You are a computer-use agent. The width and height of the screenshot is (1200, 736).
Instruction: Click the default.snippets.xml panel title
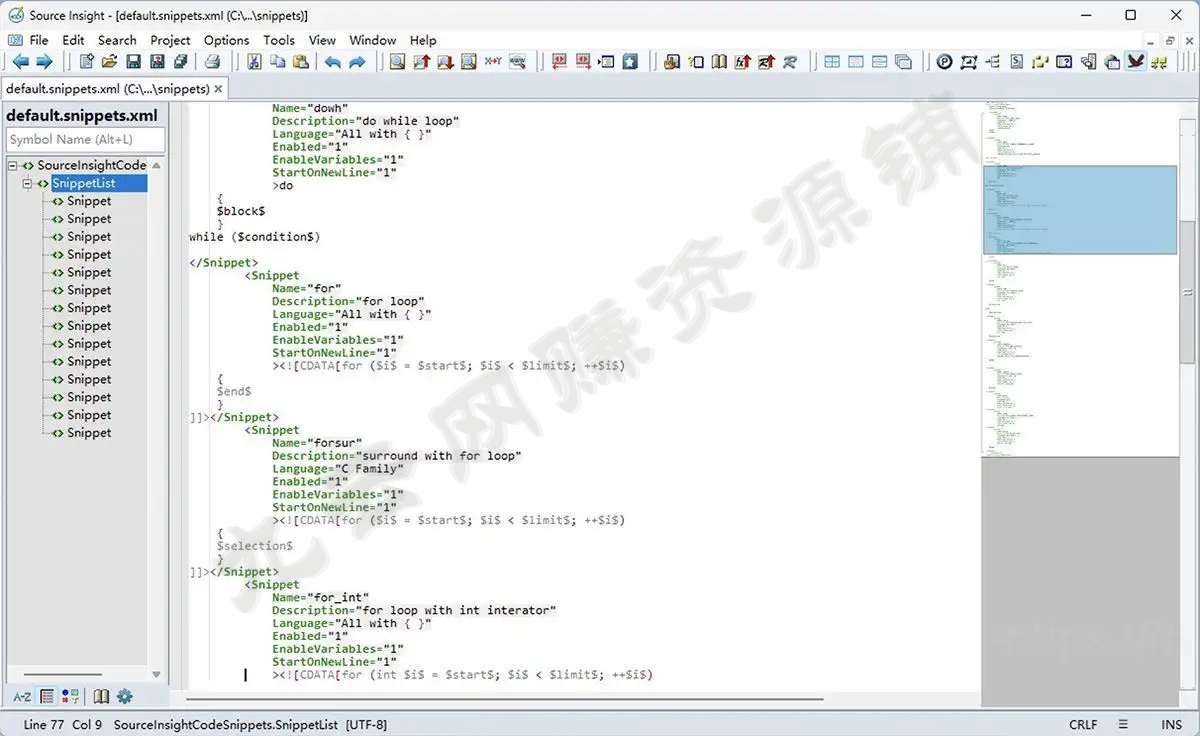83,115
